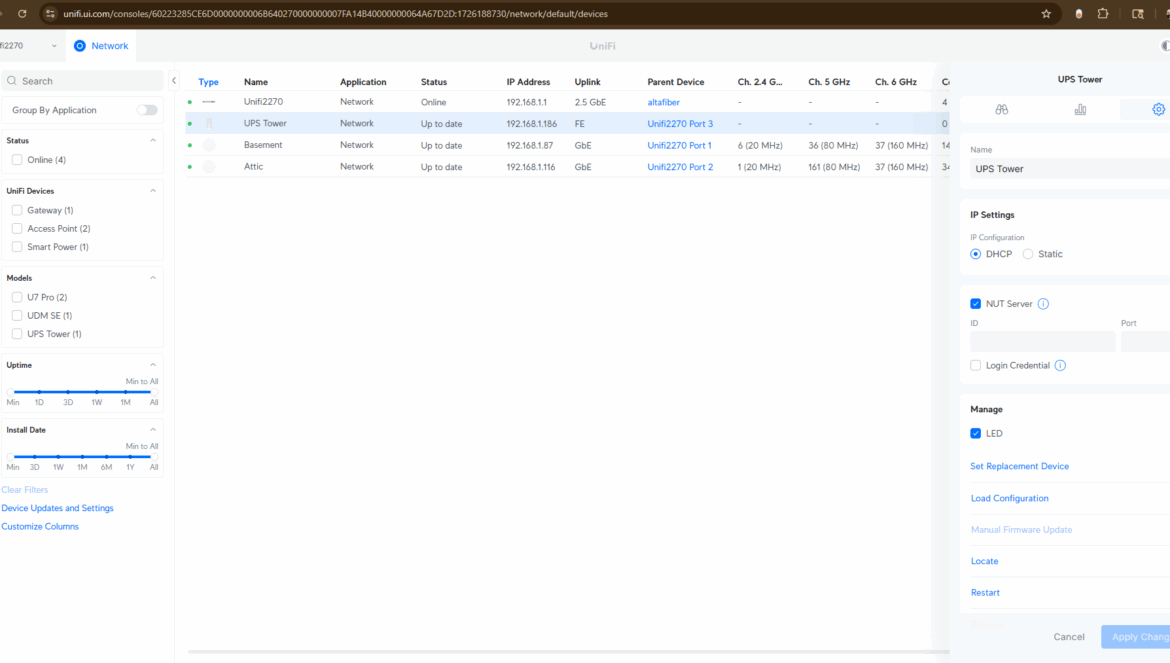This screenshot has width=1170, height=663.
Task: Open the binoculars overview tab for UPS Tower
Action: [1001, 109]
